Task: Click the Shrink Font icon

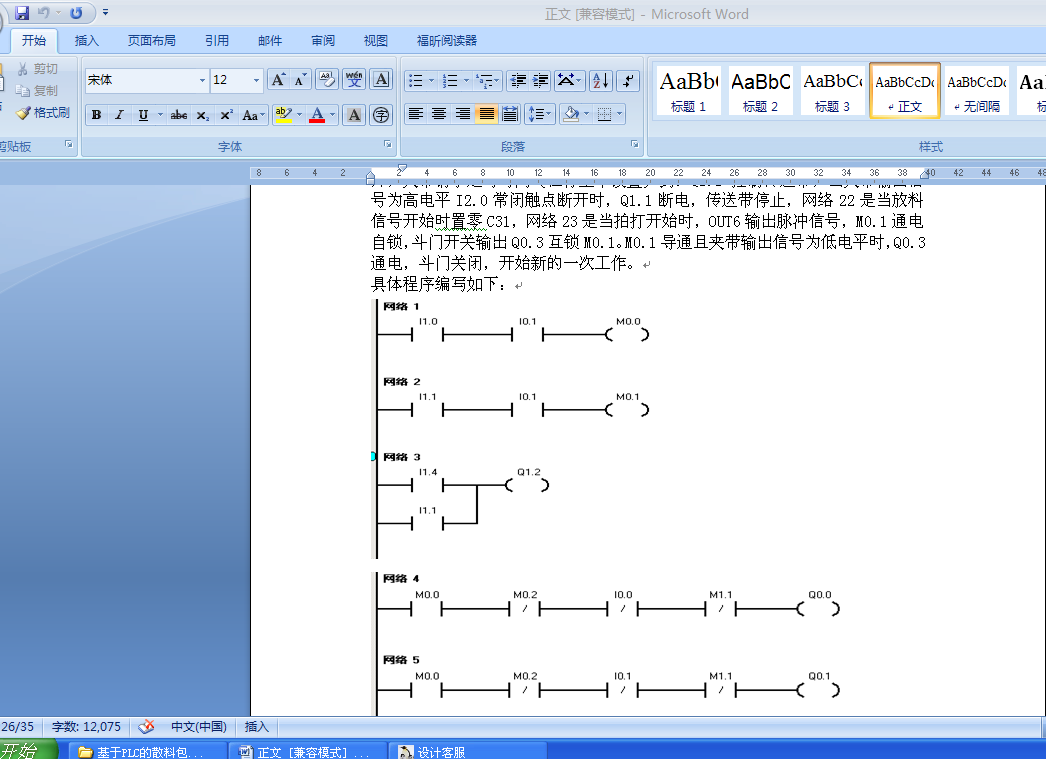Action: tap(300, 80)
